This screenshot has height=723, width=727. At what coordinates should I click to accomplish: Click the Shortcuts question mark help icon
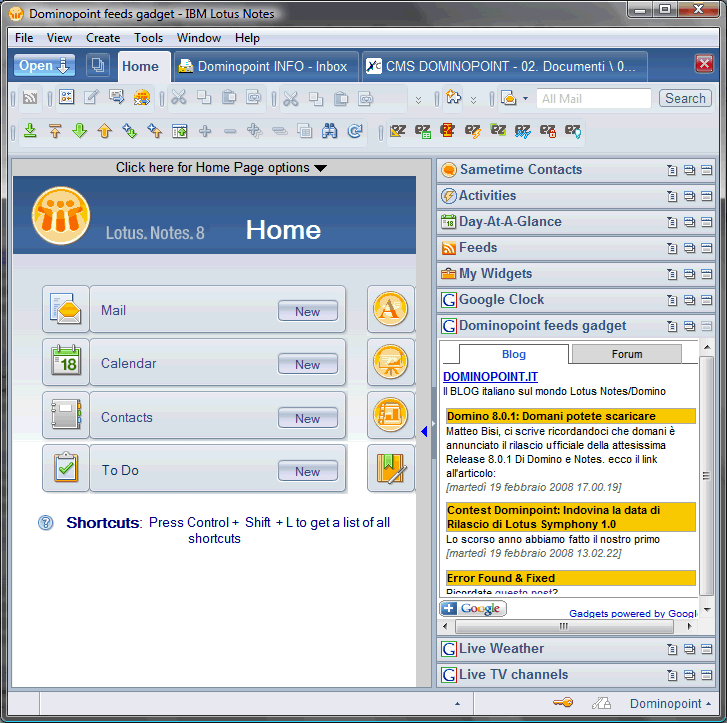coord(45,523)
